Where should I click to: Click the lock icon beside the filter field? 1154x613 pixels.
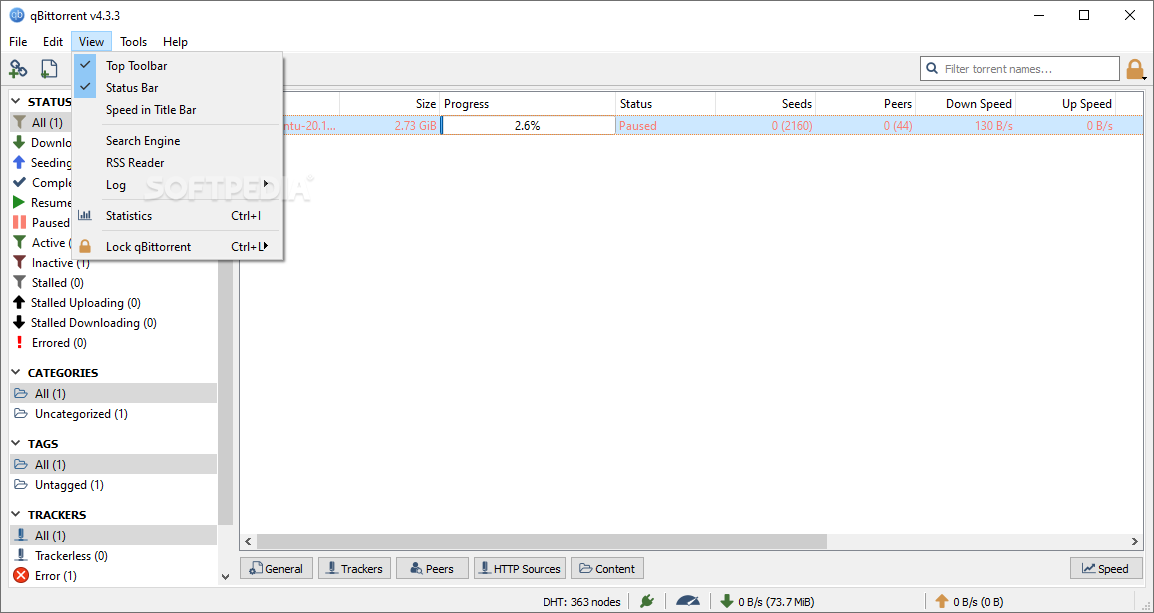pos(1134,68)
